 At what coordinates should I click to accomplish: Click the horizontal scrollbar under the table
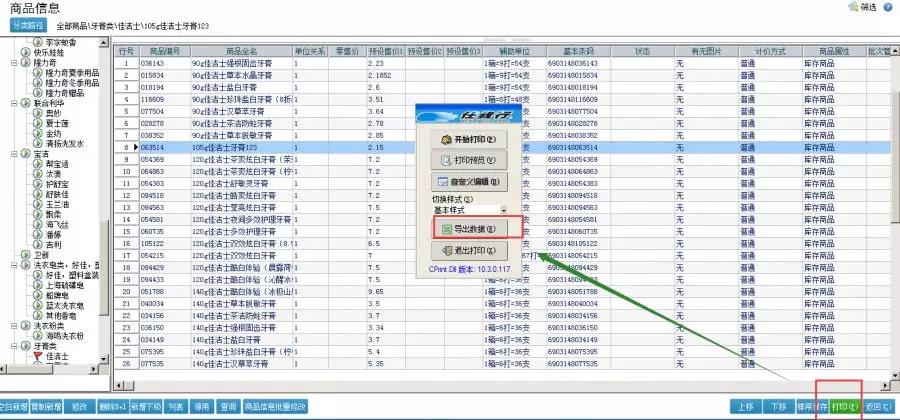tap(400, 388)
